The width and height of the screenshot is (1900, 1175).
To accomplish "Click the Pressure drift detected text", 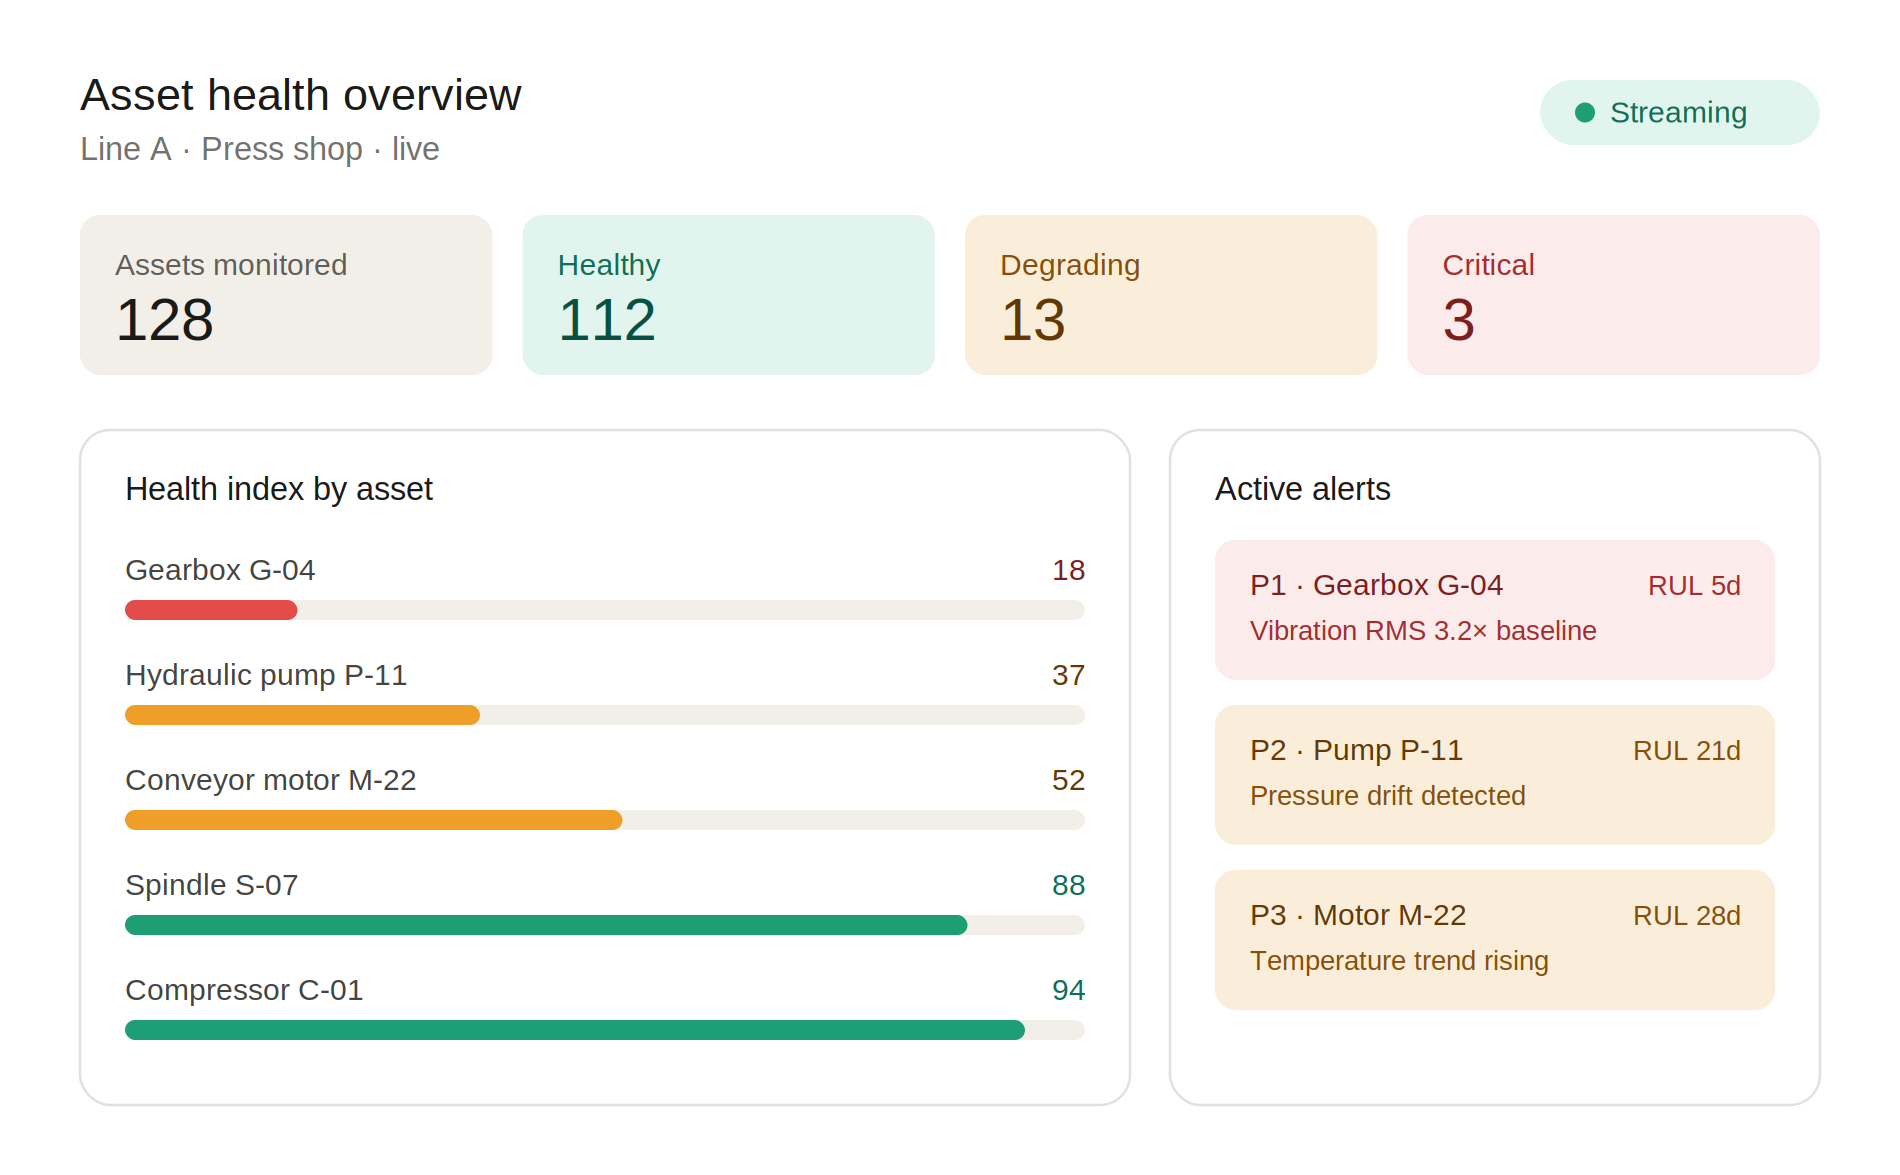I will 1388,796.
